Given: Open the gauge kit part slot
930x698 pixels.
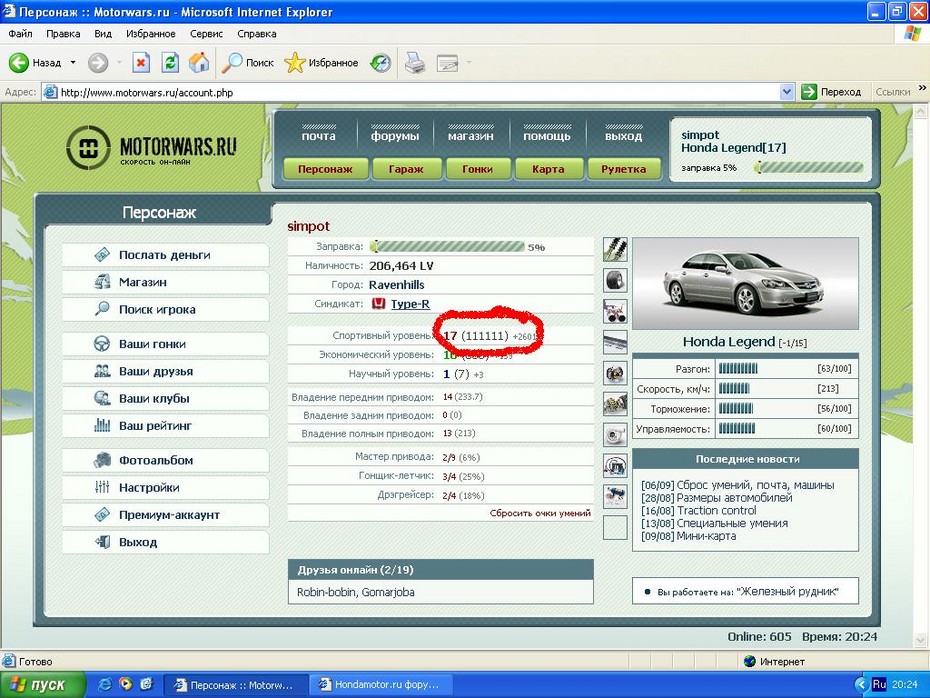Looking at the screenshot, I should pos(615,466).
